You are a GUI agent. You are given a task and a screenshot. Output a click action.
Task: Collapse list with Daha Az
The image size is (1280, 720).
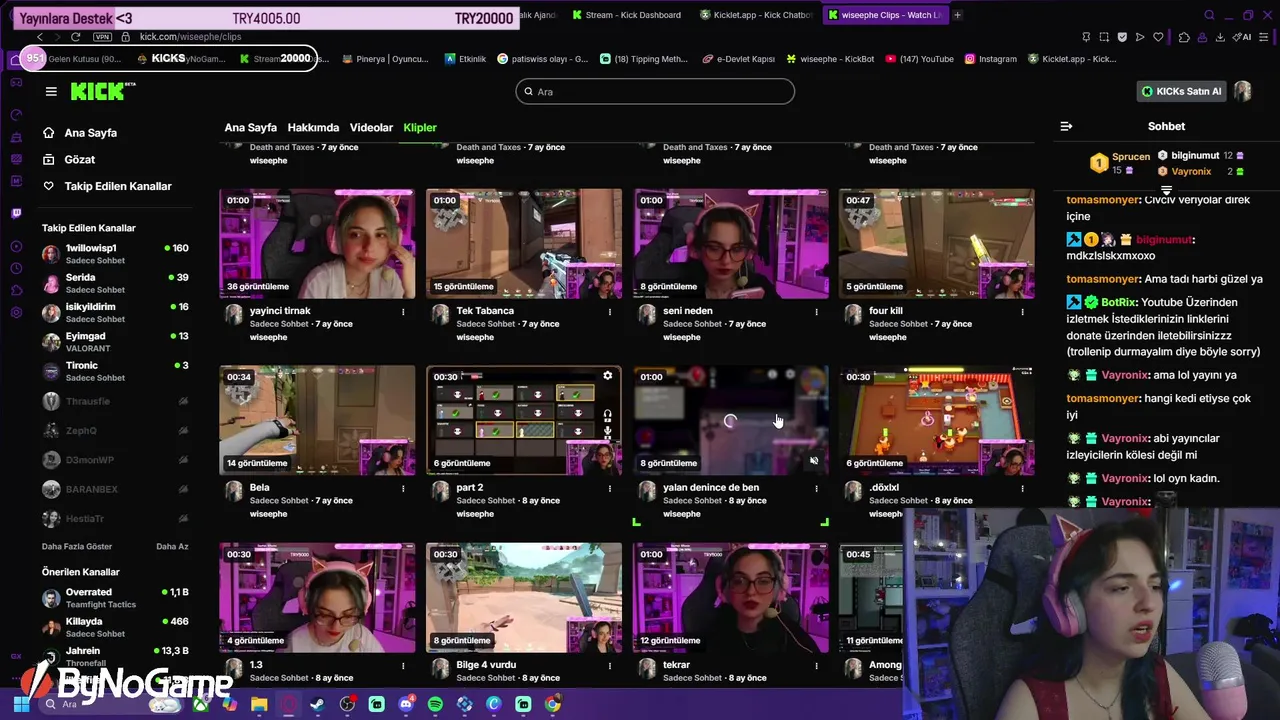172,546
